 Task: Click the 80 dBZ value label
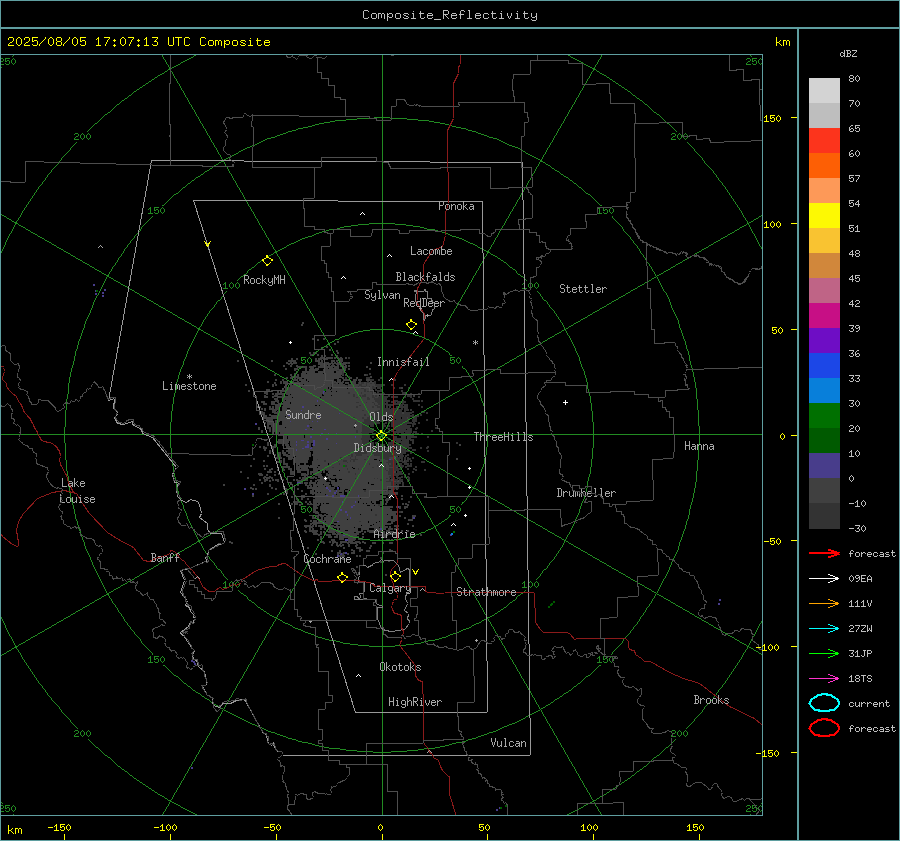854,79
